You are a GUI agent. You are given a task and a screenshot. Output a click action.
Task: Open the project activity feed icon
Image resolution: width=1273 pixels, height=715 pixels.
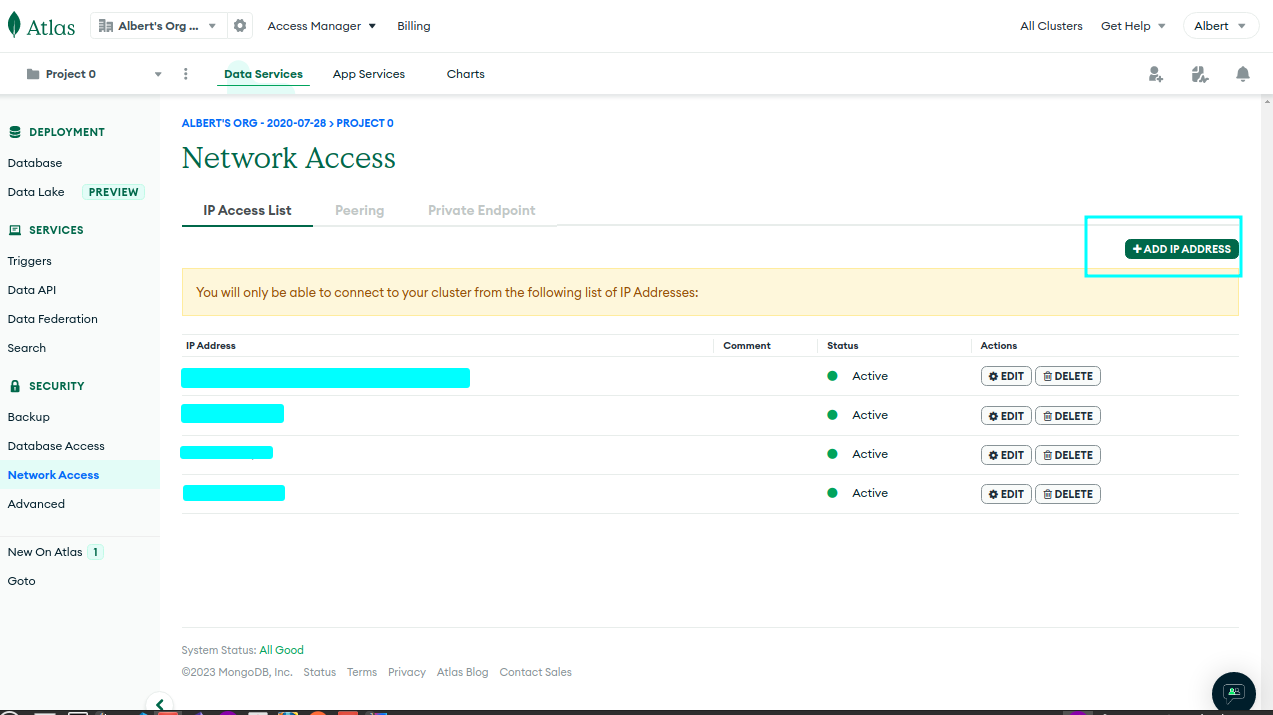pos(1200,74)
